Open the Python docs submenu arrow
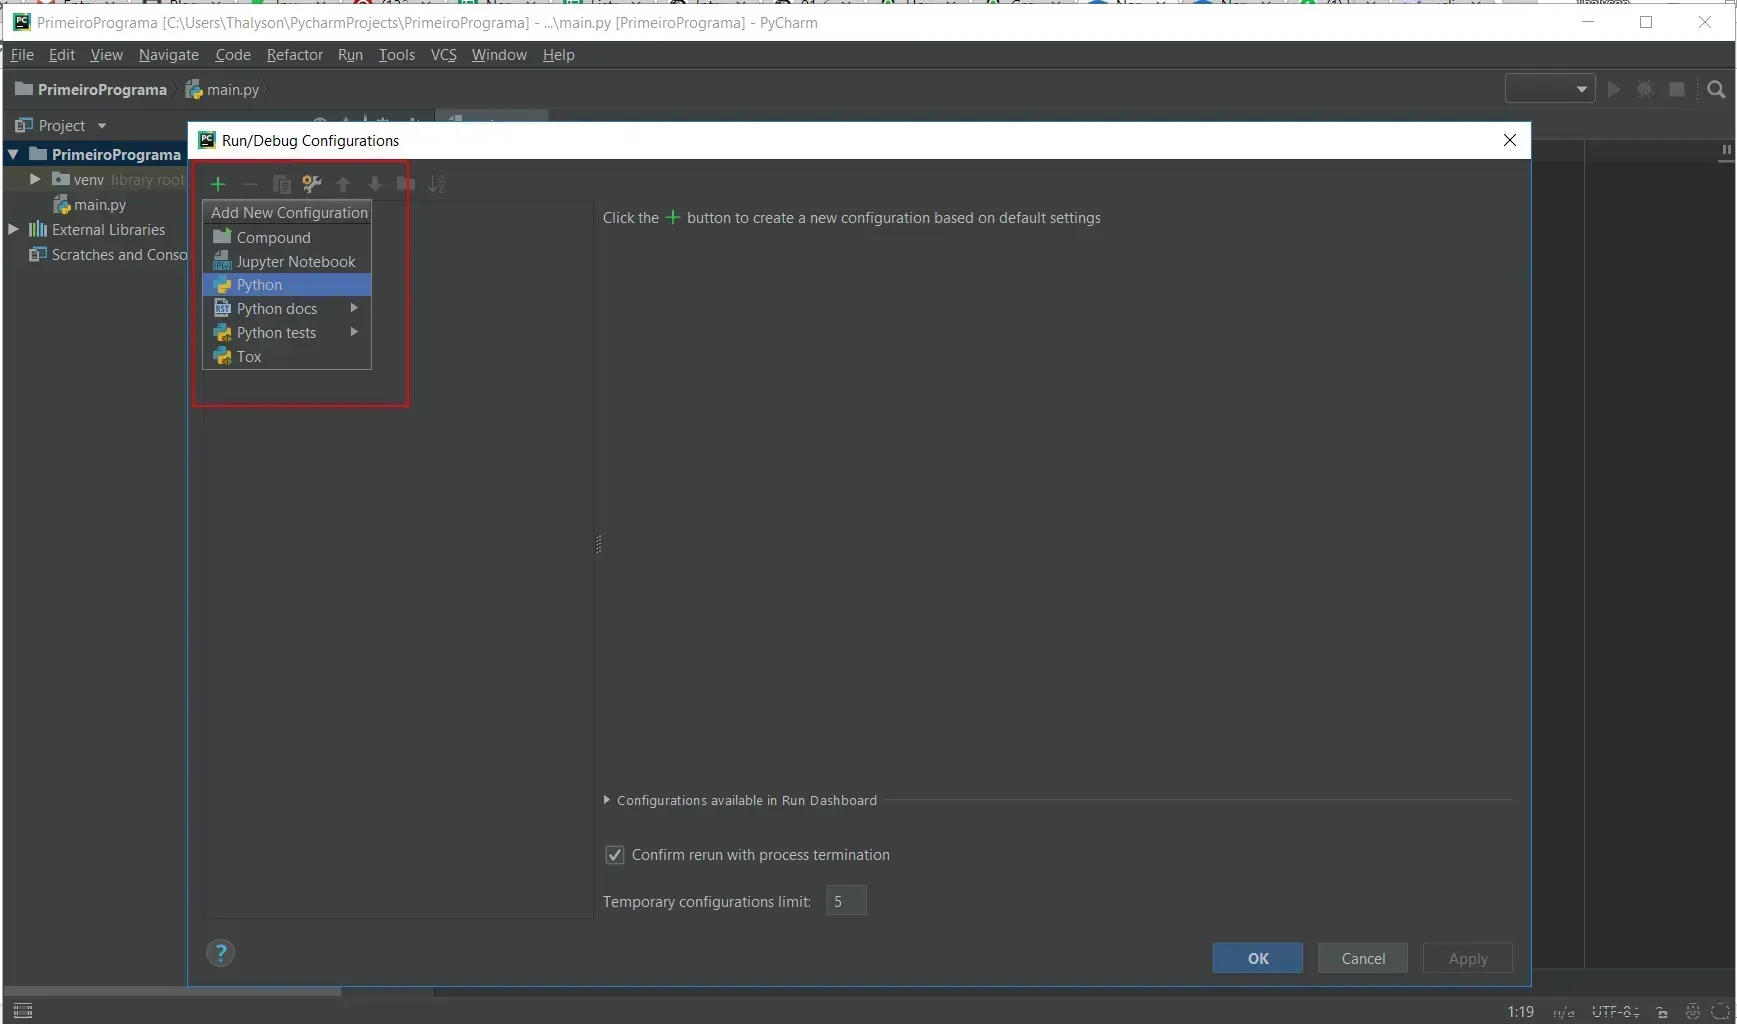 coord(354,308)
